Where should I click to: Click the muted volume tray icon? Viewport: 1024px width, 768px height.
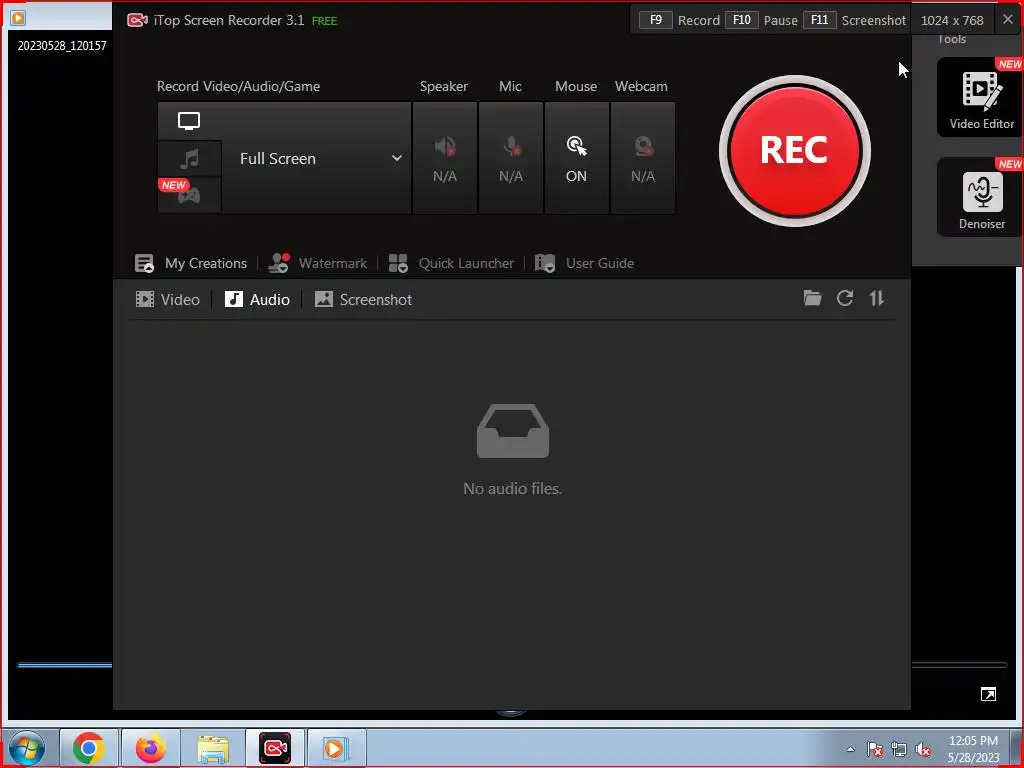[923, 749]
